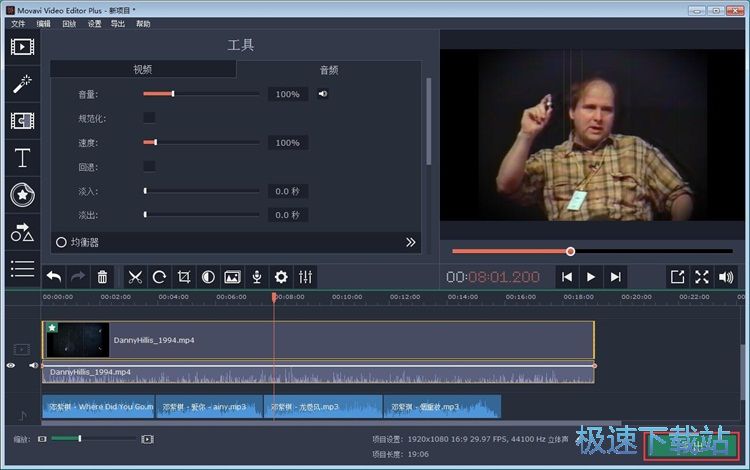This screenshot has height=470, width=750.
Task: Play the preview video
Action: pyautogui.click(x=591, y=277)
